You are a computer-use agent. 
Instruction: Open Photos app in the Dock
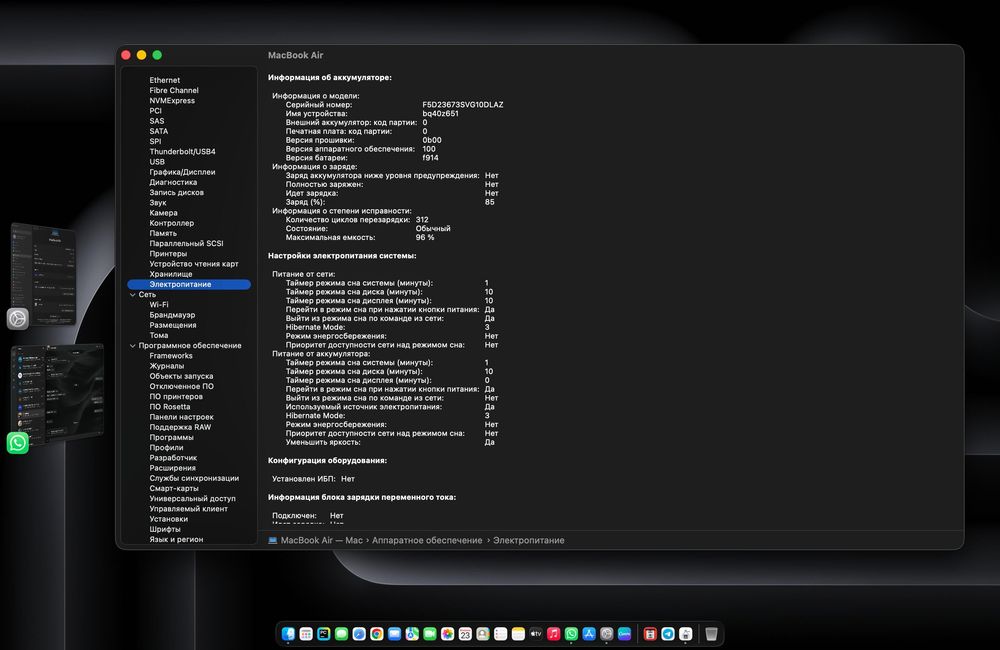(448, 633)
